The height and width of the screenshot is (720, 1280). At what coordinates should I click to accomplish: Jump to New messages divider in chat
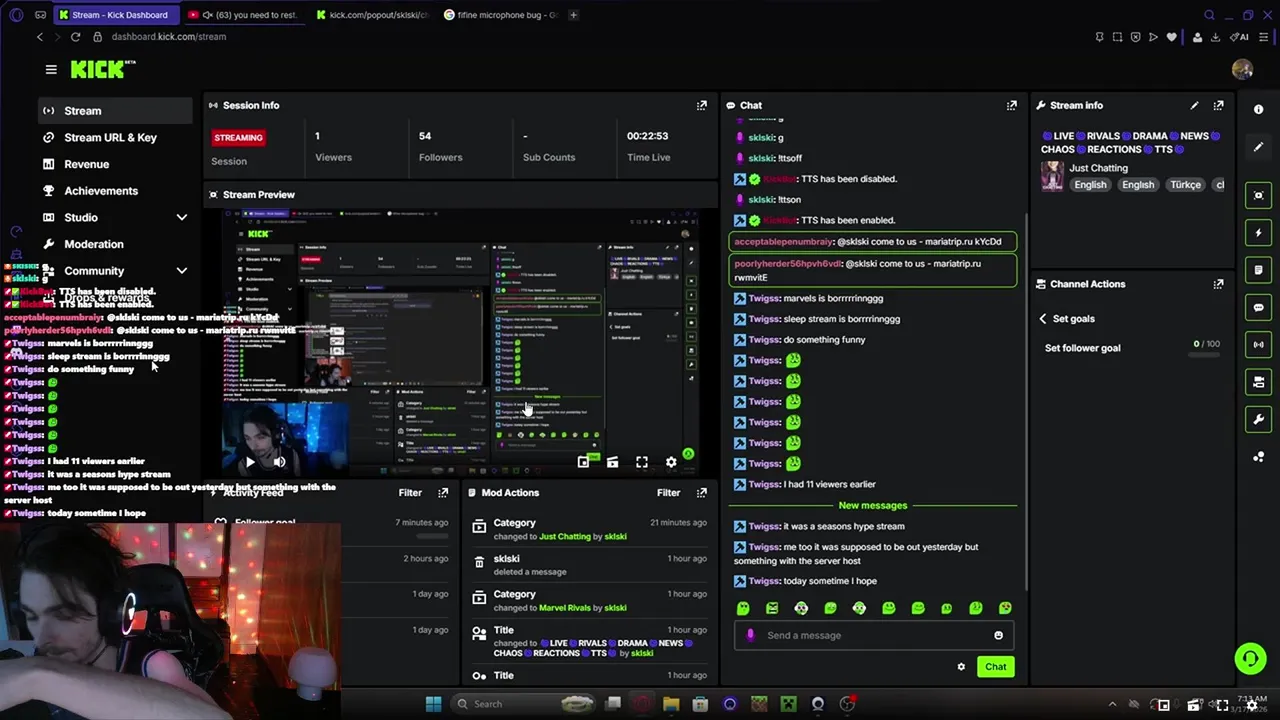(x=873, y=506)
